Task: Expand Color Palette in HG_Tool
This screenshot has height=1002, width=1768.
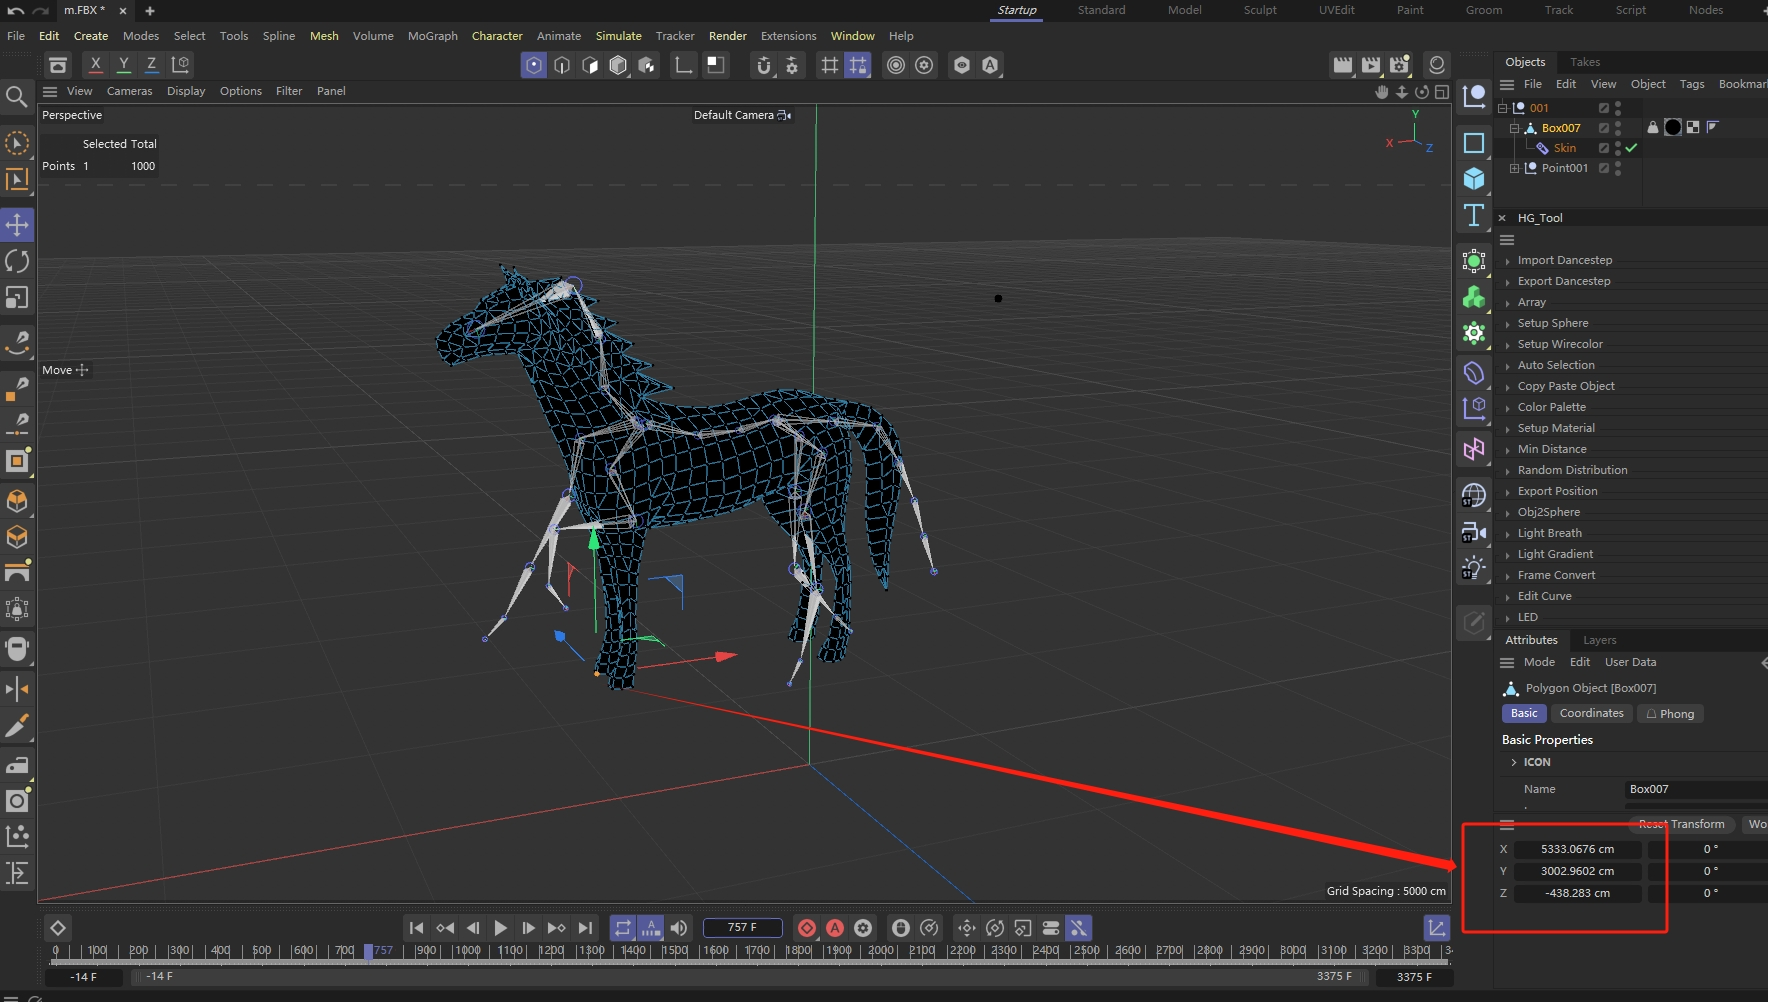Action: click(x=1508, y=408)
